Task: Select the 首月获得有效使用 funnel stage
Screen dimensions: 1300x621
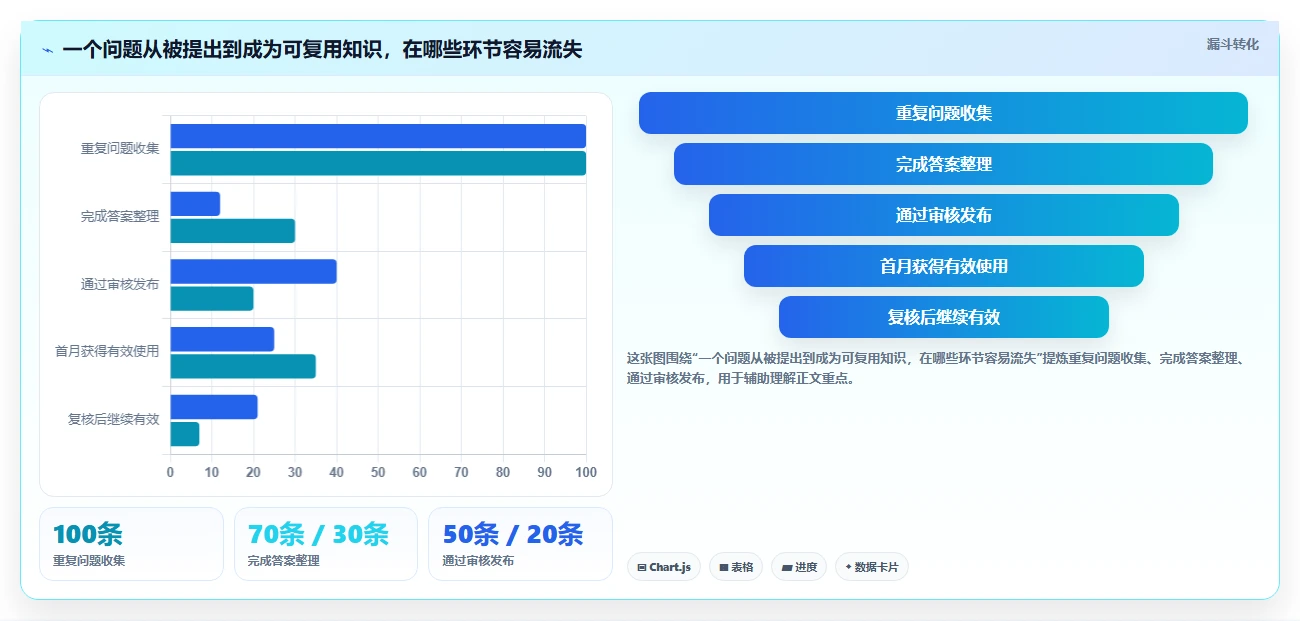Action: [943, 266]
